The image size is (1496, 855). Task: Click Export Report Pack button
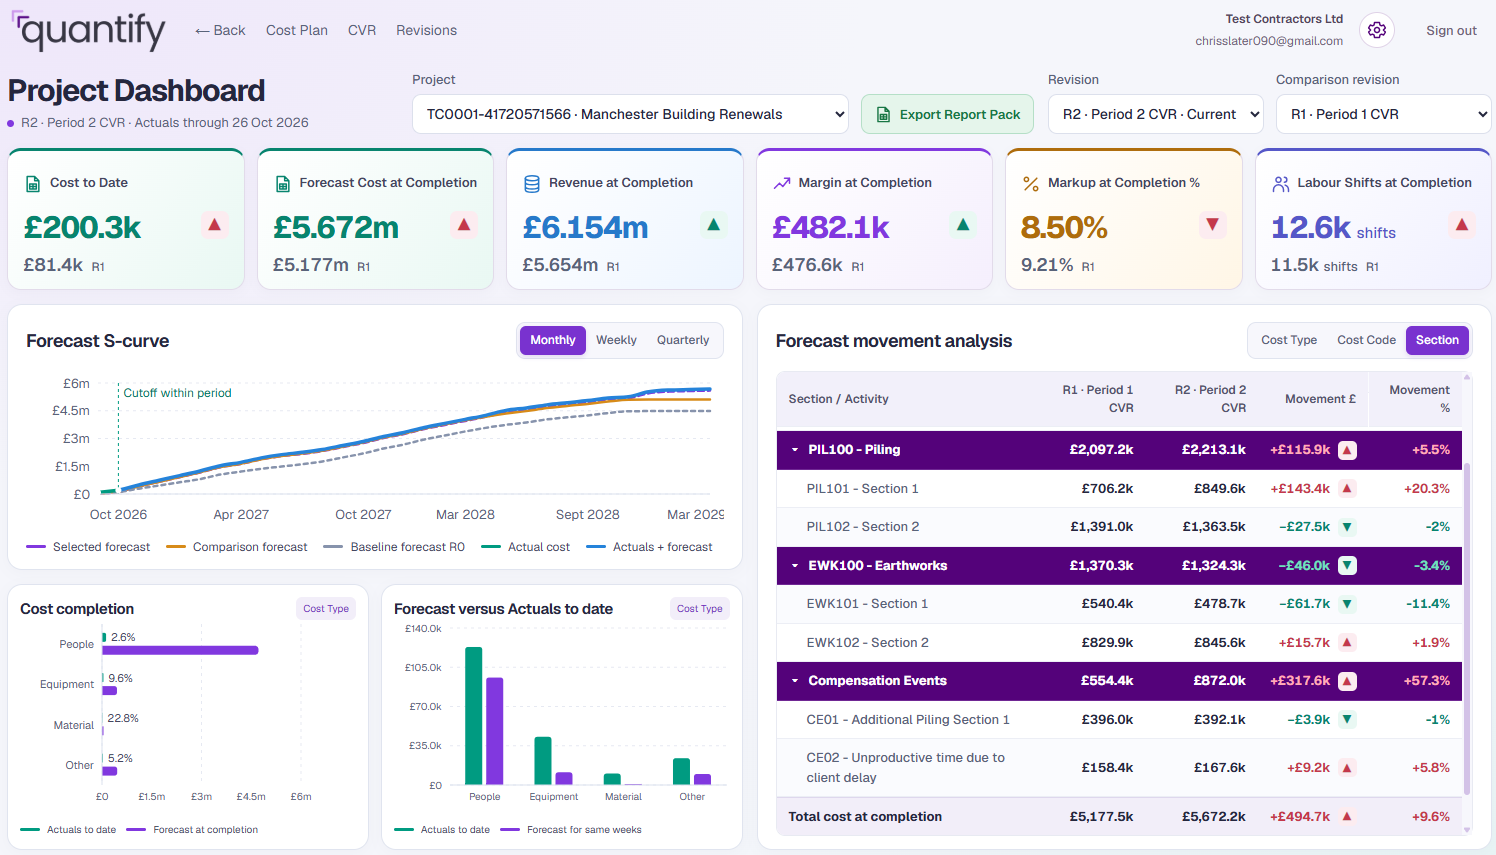tap(948, 114)
